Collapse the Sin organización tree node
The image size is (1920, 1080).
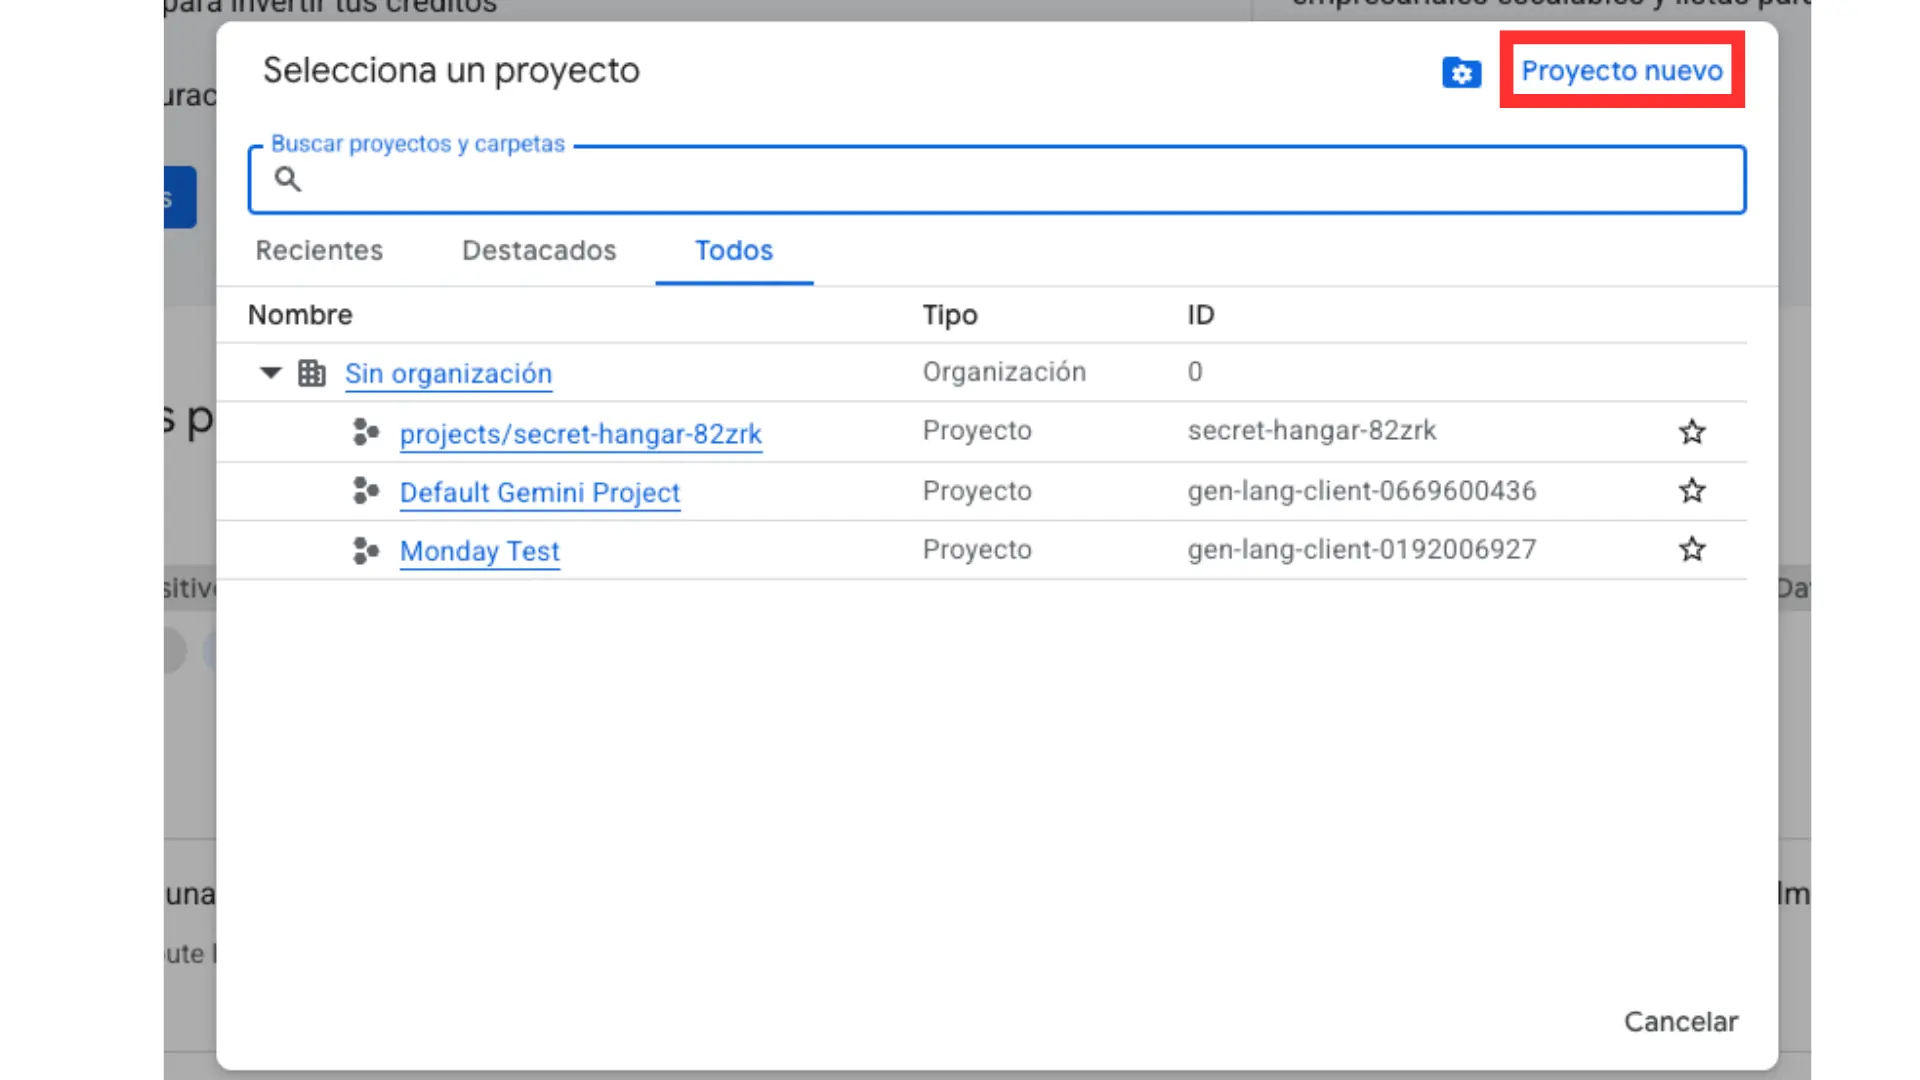270,373
